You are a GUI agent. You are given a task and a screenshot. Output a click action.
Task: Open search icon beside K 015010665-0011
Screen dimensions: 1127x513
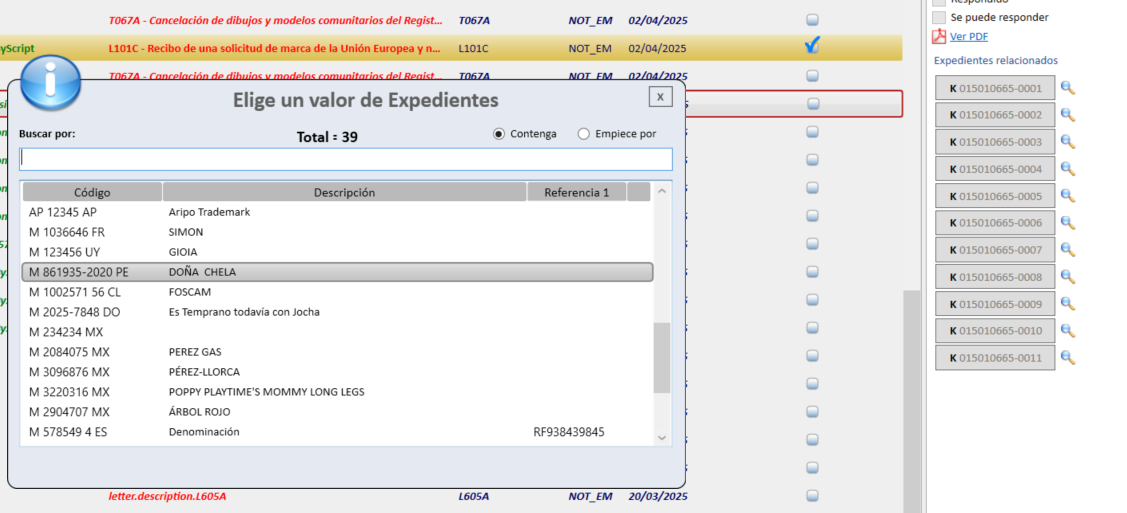tap(1067, 357)
